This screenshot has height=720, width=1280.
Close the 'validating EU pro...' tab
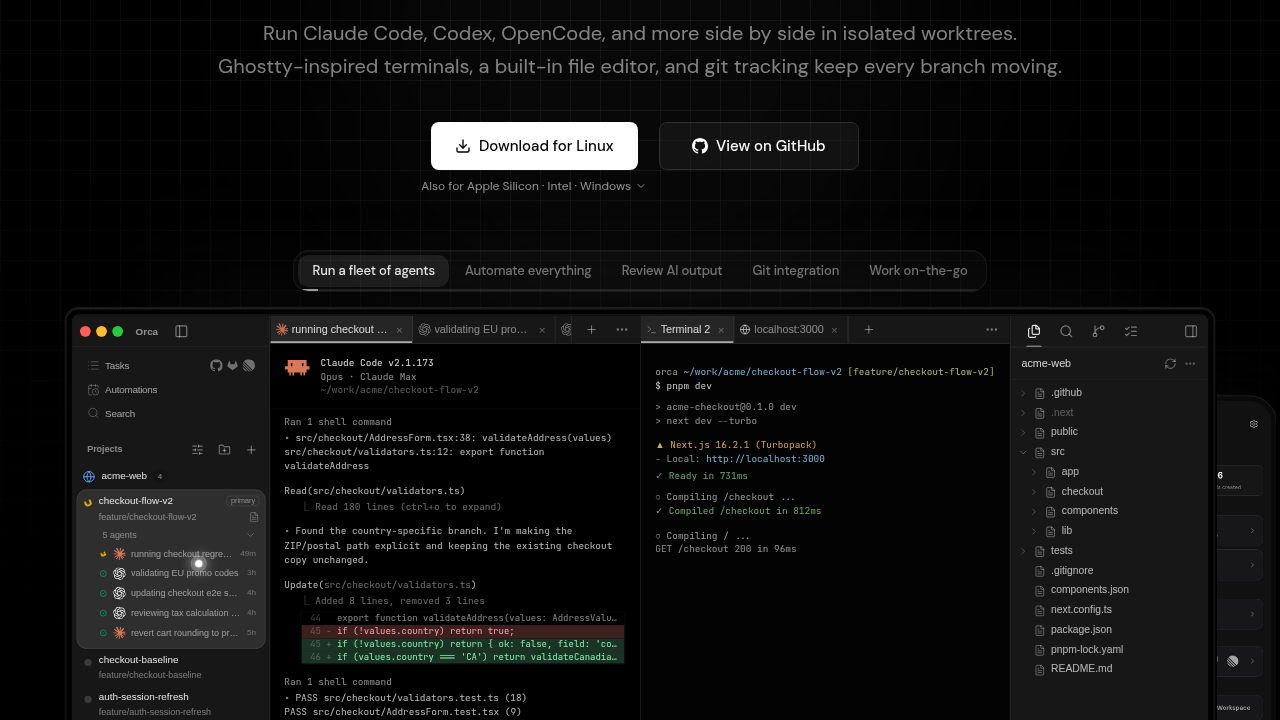(542, 330)
